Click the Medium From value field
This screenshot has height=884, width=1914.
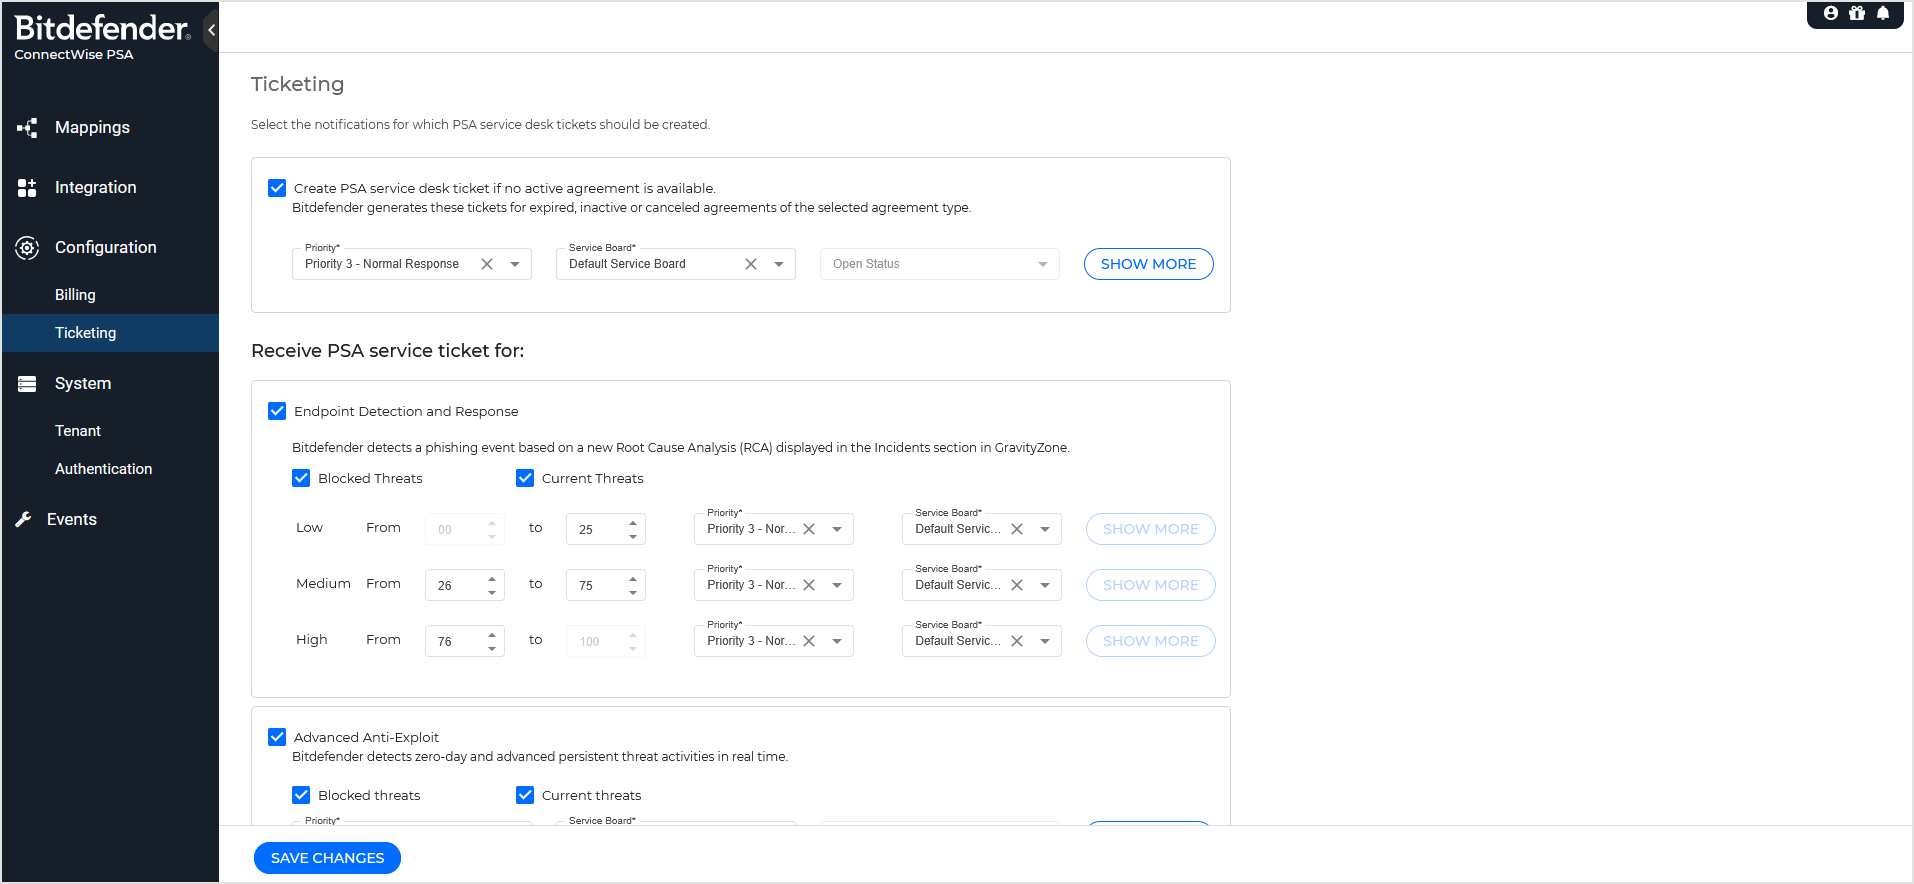pos(464,585)
